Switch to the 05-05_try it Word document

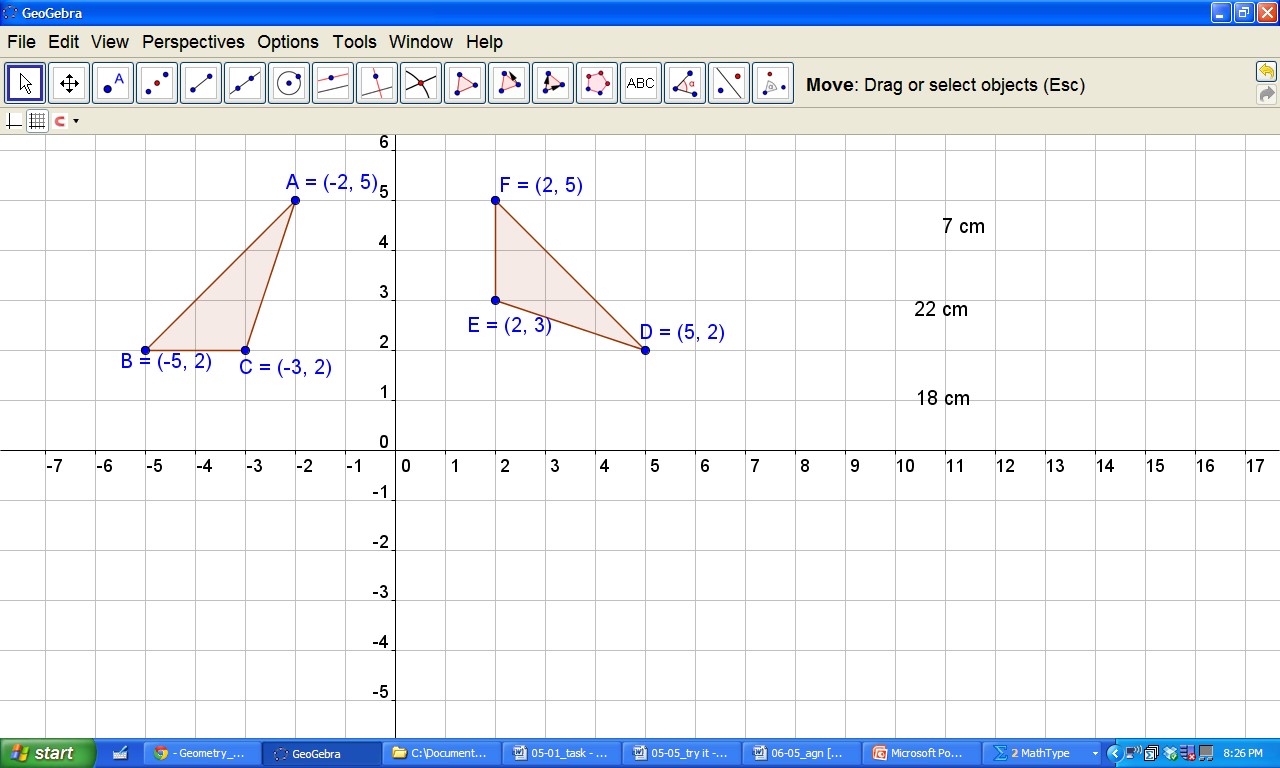tap(682, 753)
